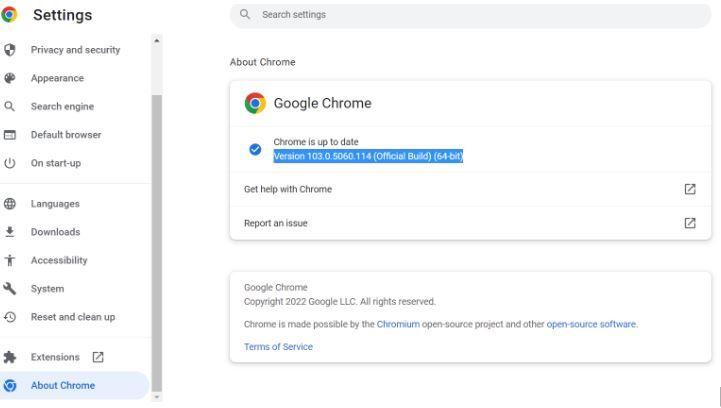Screen dimensions: 721x408
Task: Click the Privacy and security shield icon
Action: point(10,50)
